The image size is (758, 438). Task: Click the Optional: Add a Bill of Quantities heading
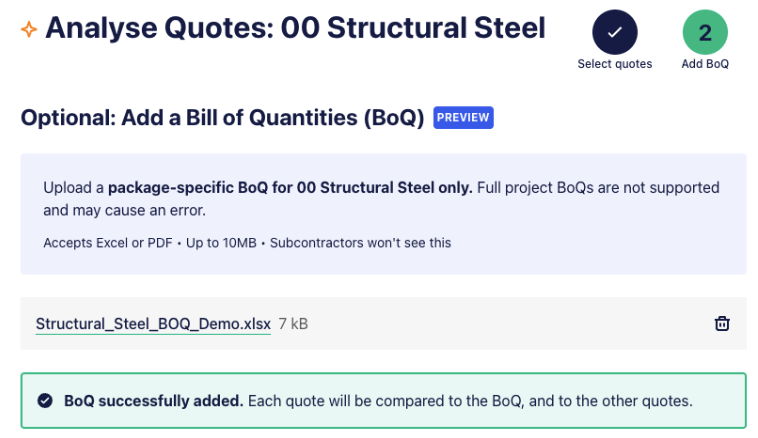point(222,118)
